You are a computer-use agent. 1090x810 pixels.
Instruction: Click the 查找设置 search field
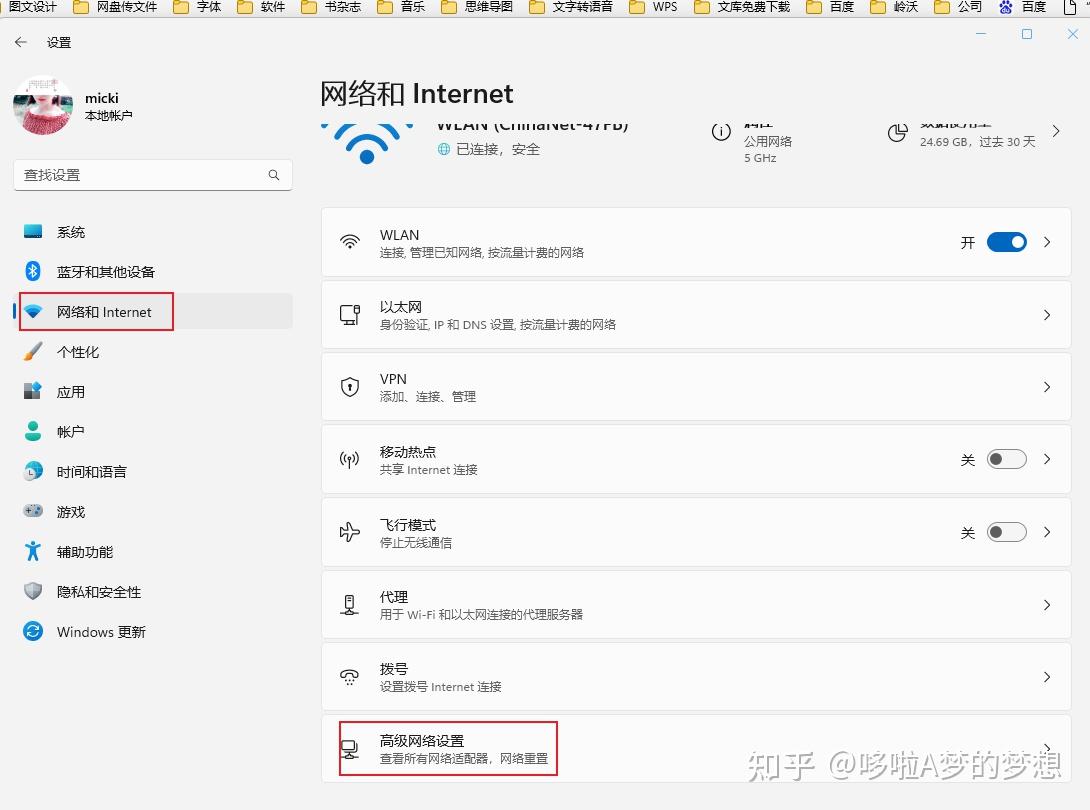[x=153, y=175]
